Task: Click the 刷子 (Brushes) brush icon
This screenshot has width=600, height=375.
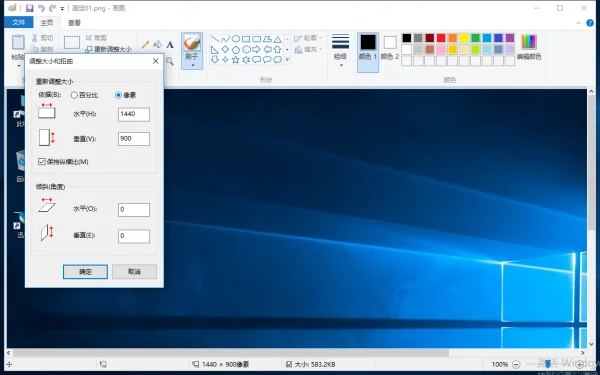Action: pyautogui.click(x=192, y=42)
